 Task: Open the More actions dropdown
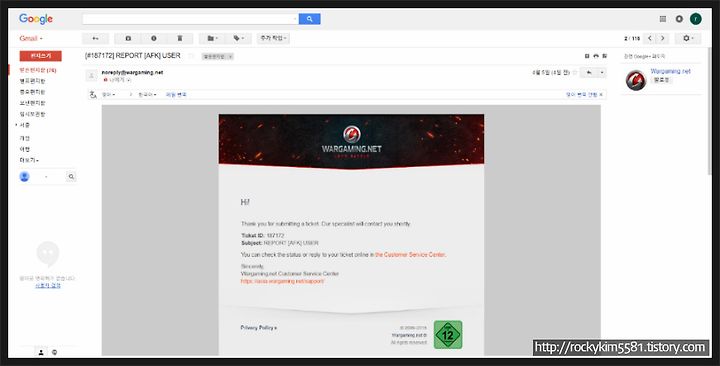[273, 39]
